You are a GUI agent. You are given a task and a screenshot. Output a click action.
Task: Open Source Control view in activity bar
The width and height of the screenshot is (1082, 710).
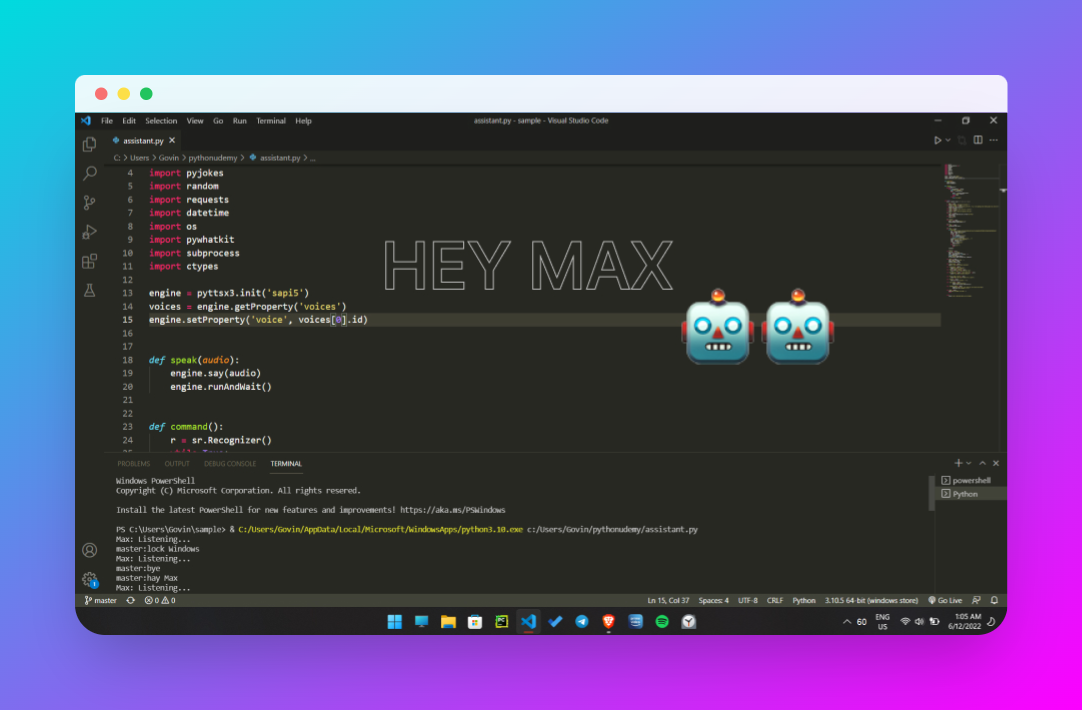(x=90, y=203)
